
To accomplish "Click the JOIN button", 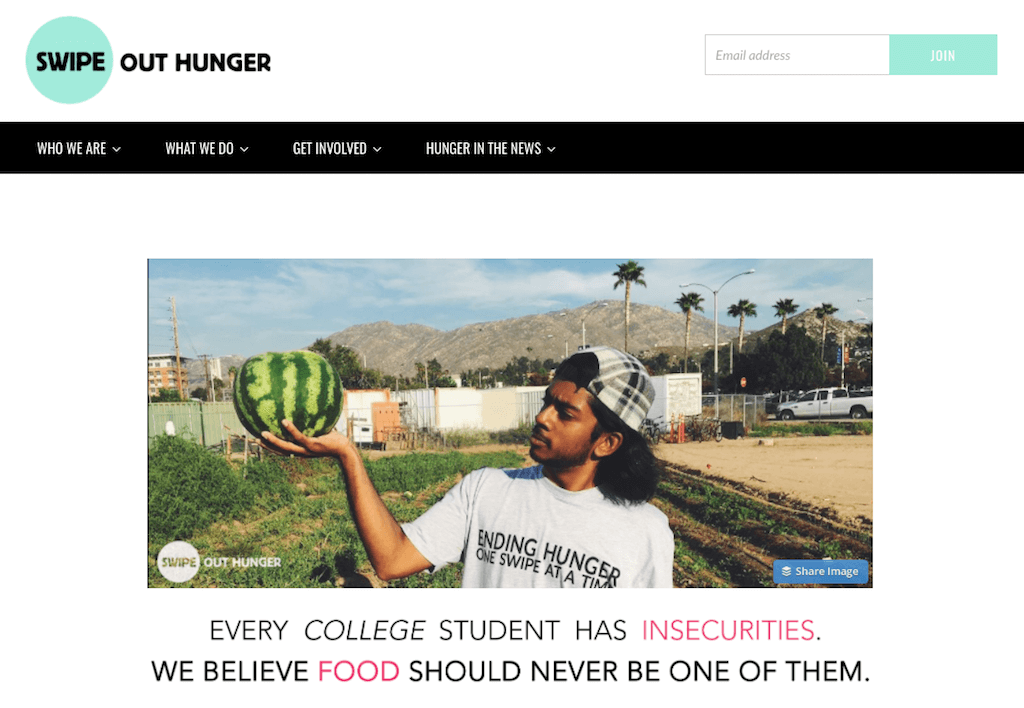I will click(942, 55).
